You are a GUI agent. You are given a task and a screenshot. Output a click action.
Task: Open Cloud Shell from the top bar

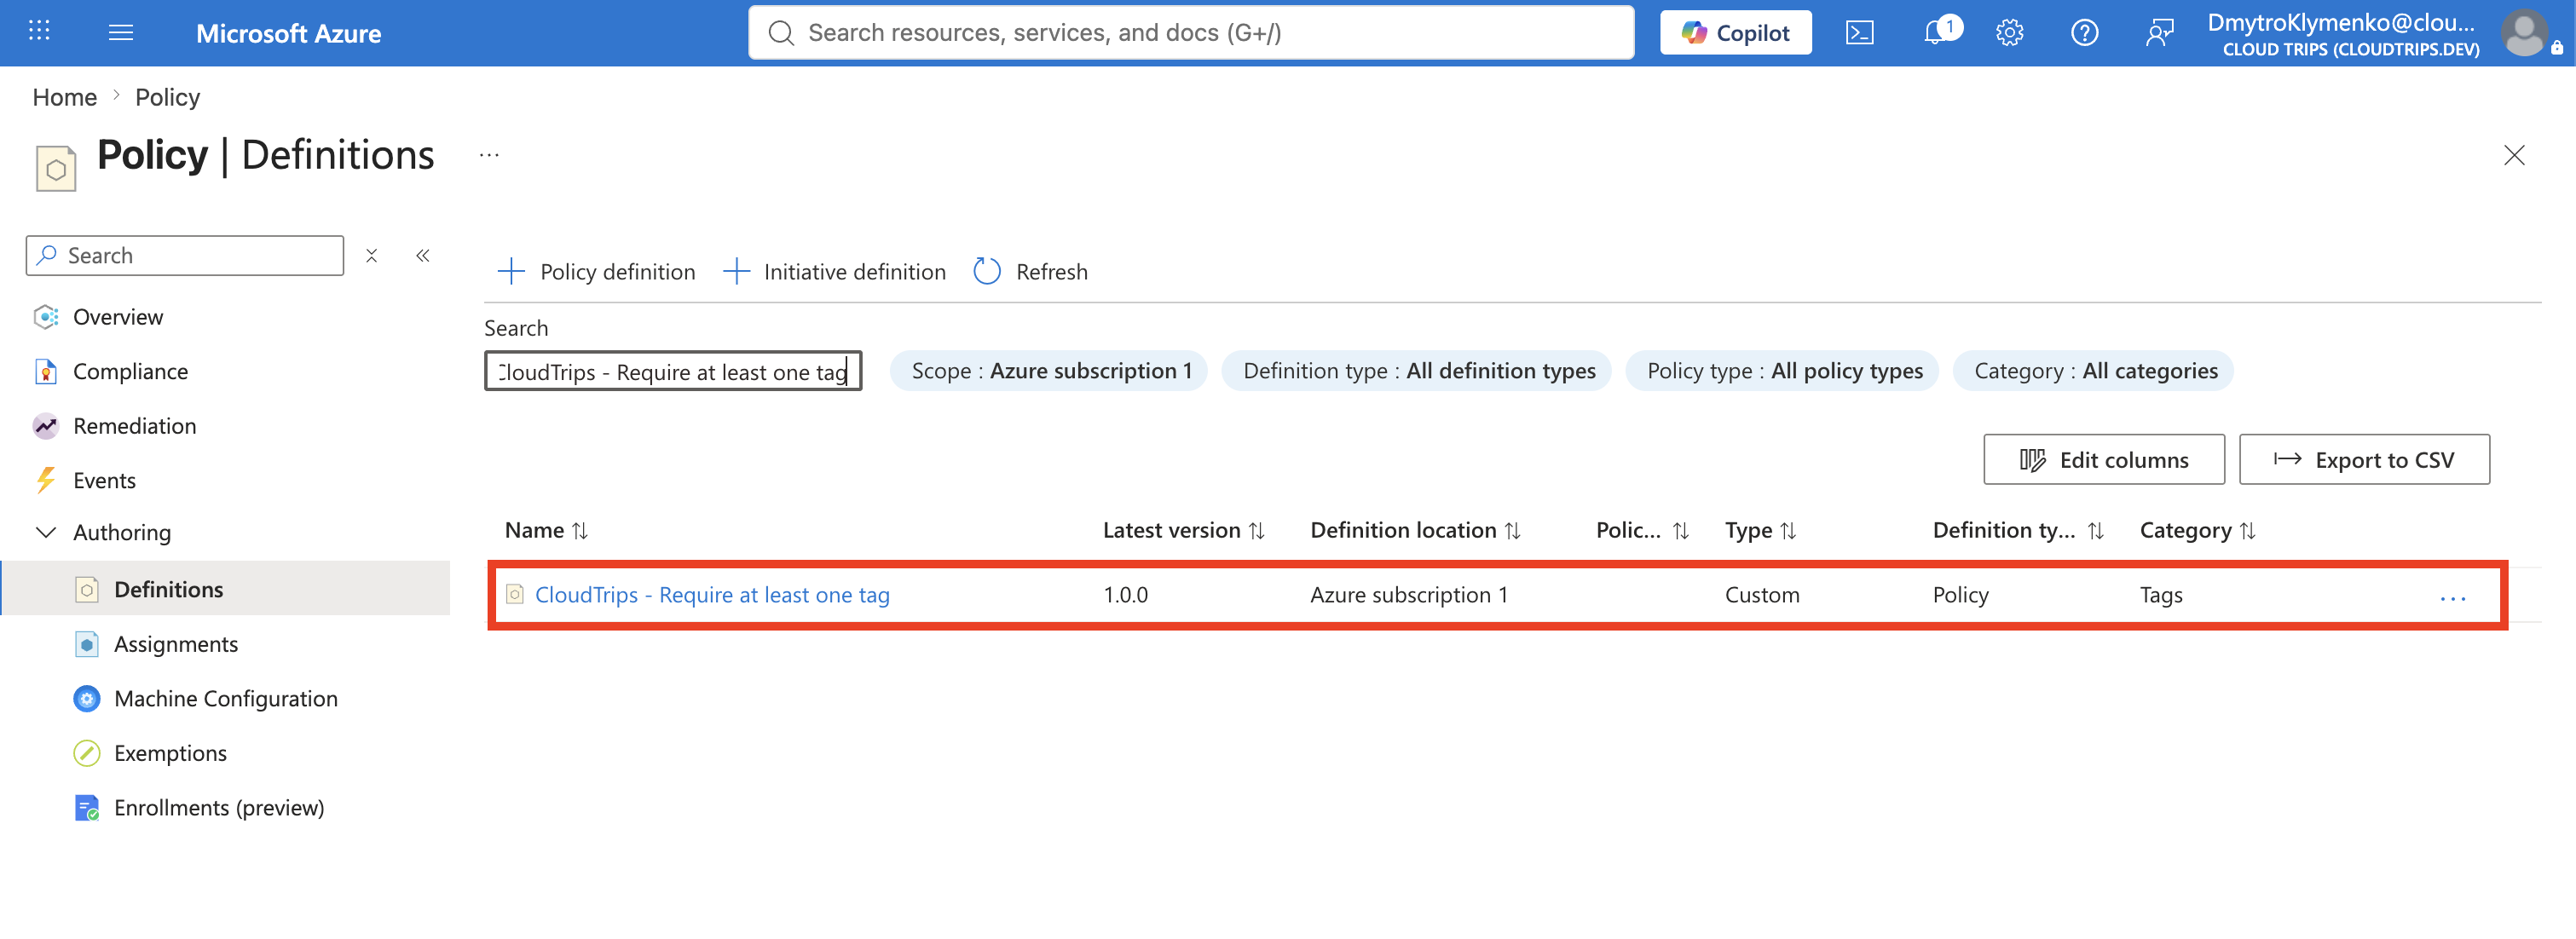coord(1859,33)
